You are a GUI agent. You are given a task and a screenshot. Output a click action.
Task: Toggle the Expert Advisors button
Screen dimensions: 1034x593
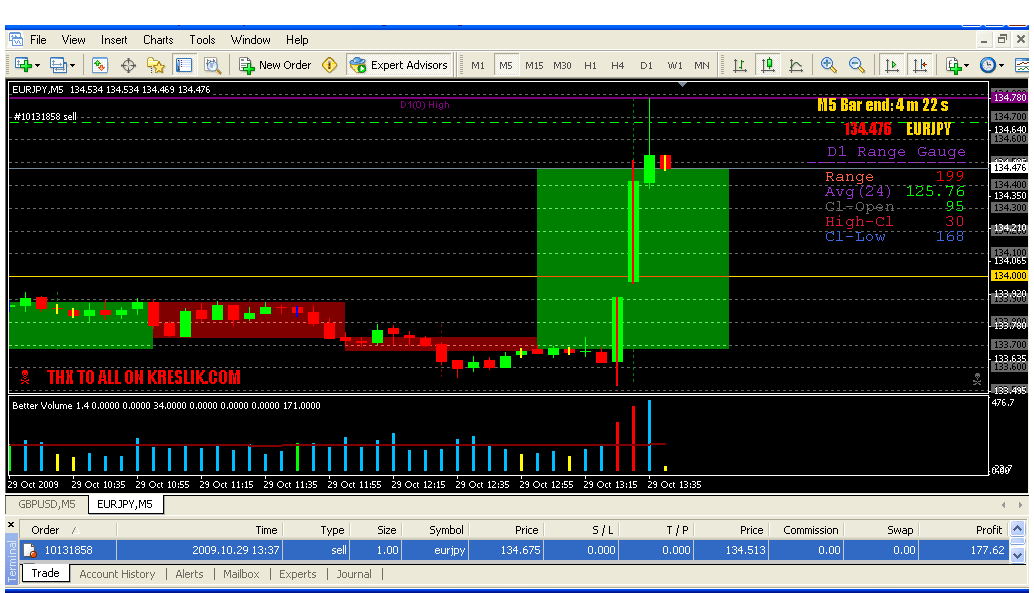click(x=399, y=65)
